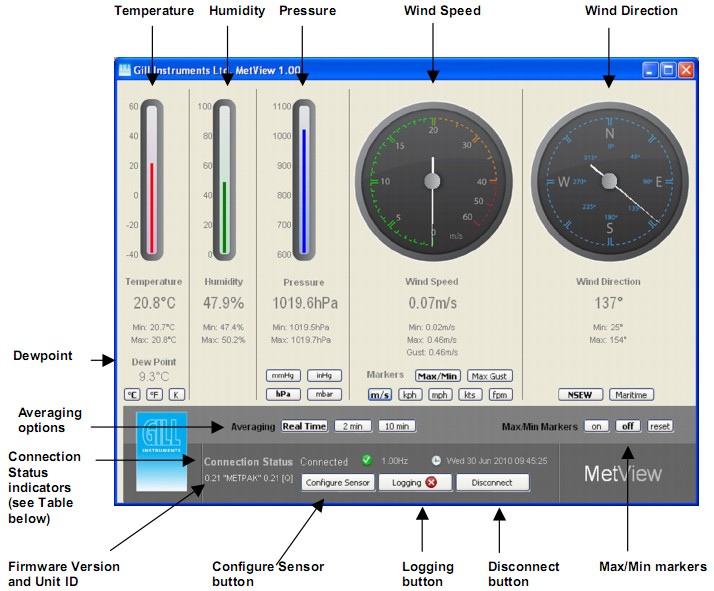The image size is (714, 591).
Task: Click the Gill Instruments logo
Action: pos(160,450)
